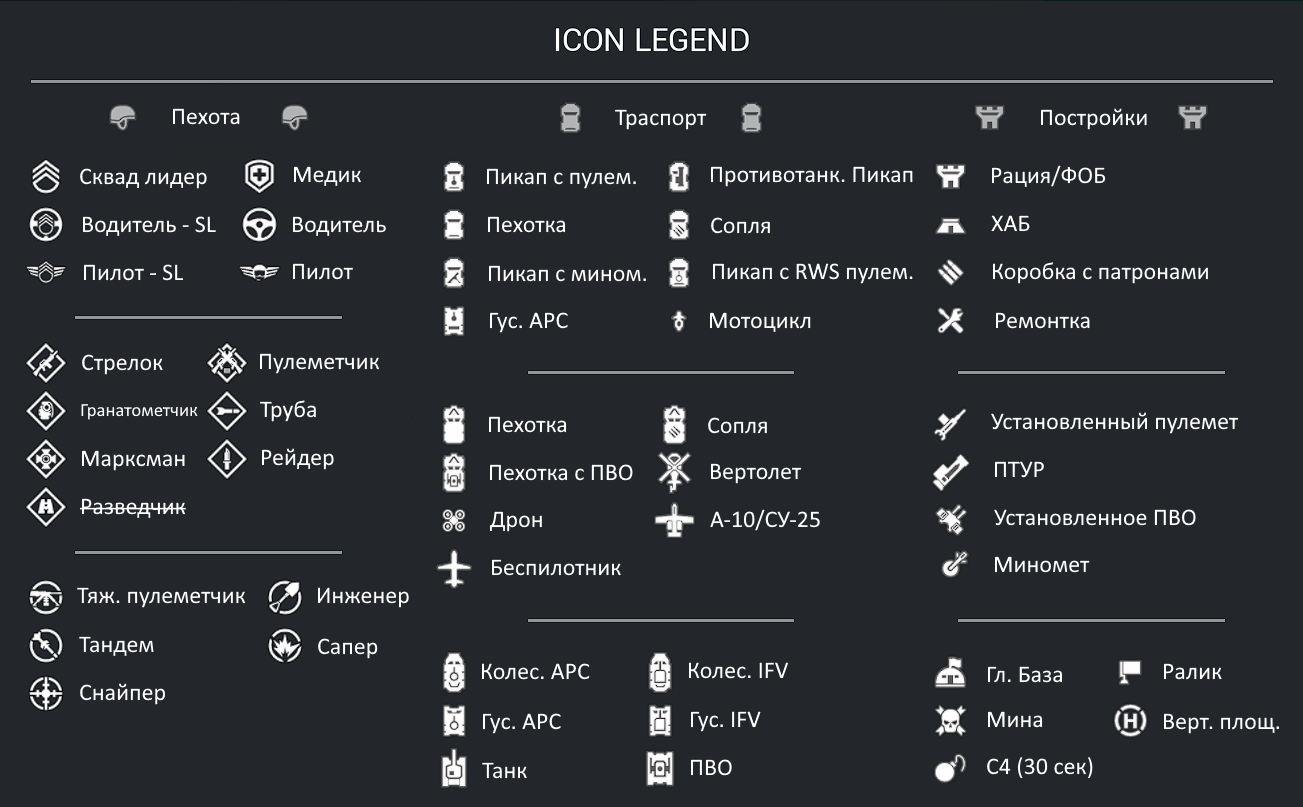Click the Беспилотник plane icon
Viewport: 1303px width, 807px height.
(x=454, y=568)
